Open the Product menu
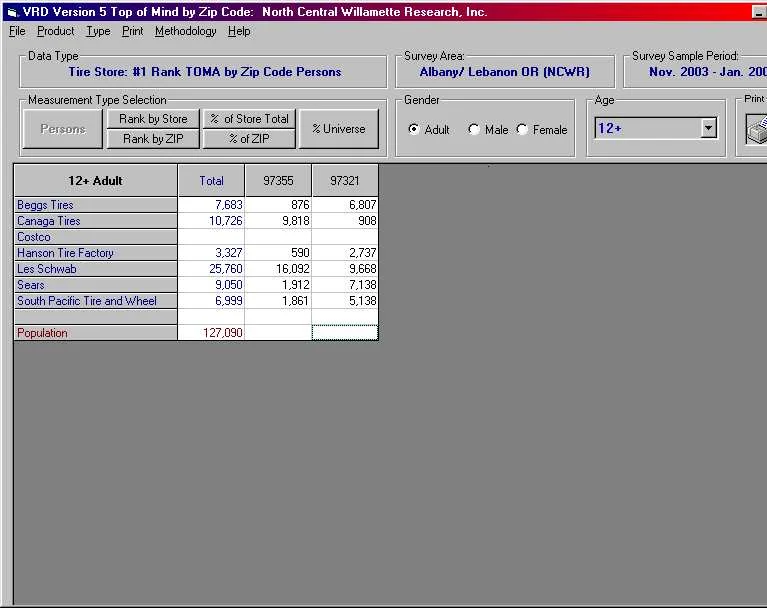767x608 pixels. click(x=56, y=31)
